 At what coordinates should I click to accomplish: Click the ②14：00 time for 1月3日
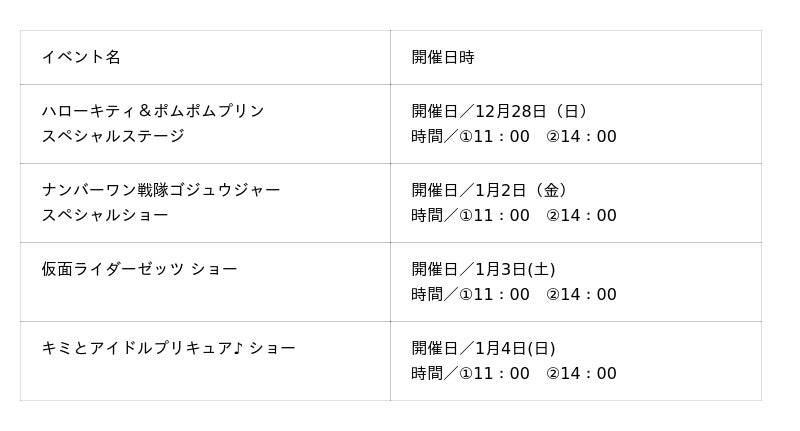tap(581, 294)
